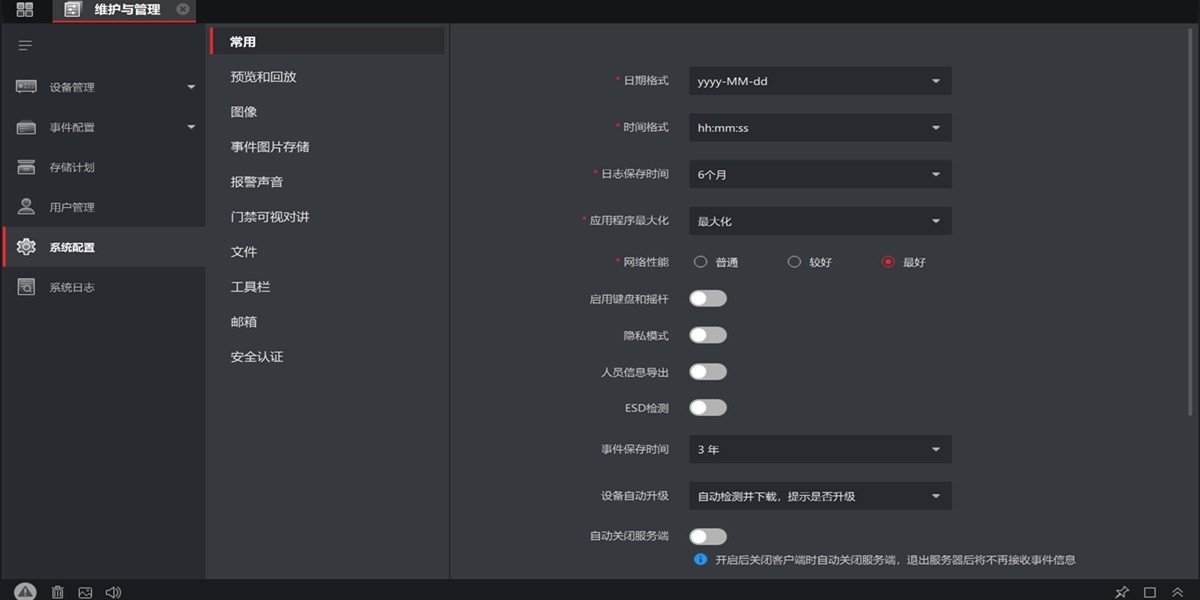Expand the 事件配置 submenu chevron
Viewport: 1200px width, 600px height.
(x=190, y=126)
